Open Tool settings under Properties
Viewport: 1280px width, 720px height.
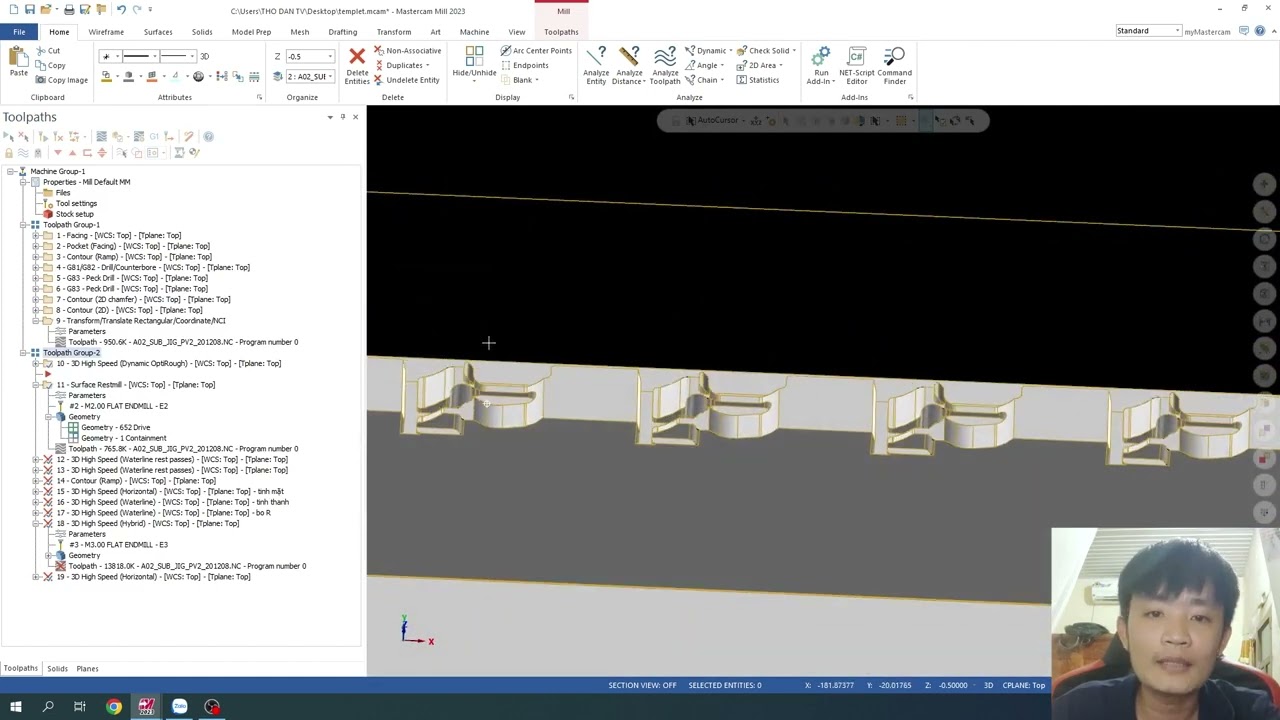click(x=76, y=203)
